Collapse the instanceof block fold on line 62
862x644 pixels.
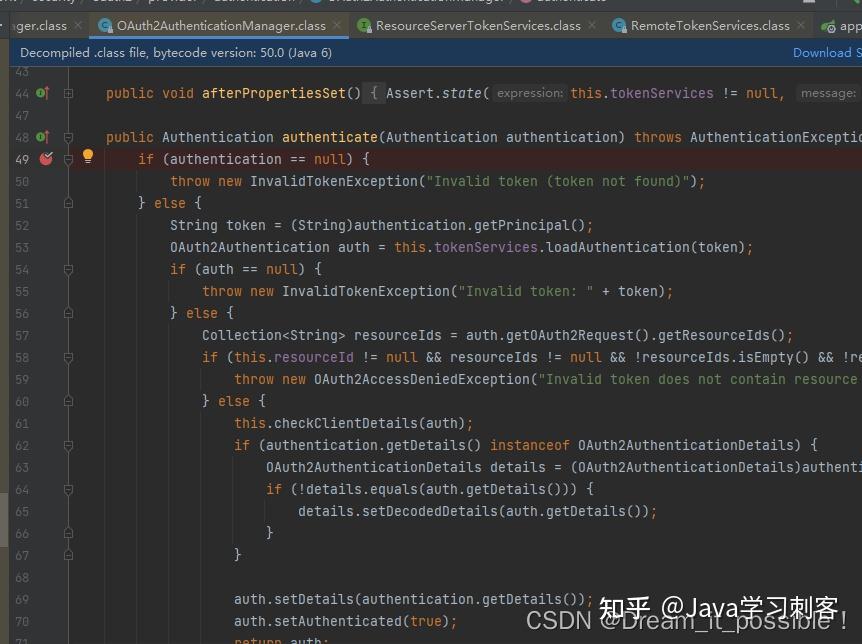coord(68,445)
